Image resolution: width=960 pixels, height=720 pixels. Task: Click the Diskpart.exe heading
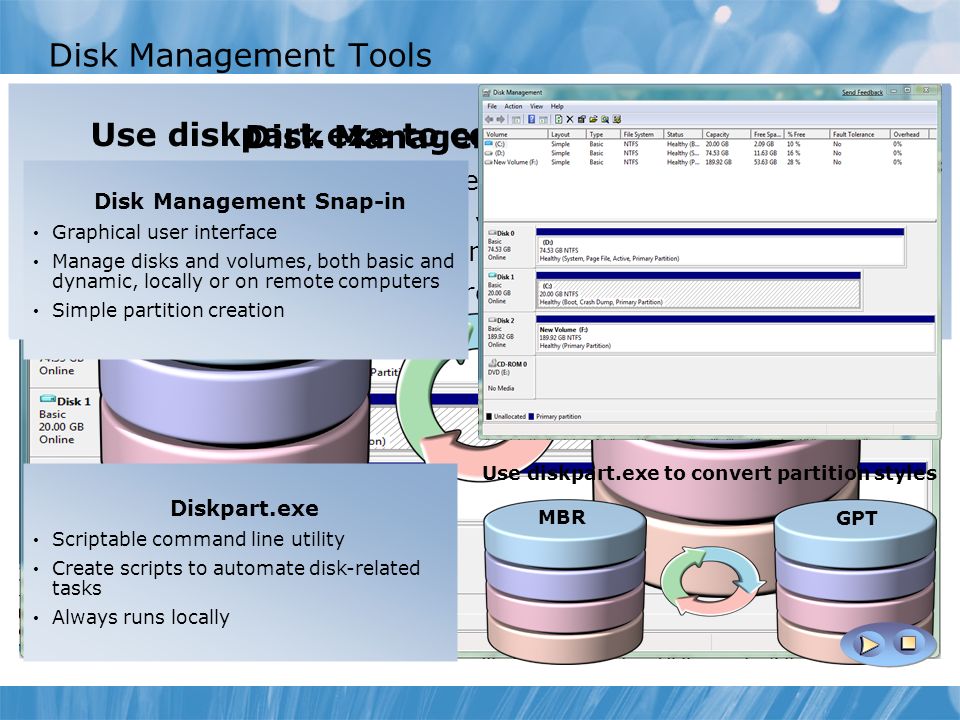[244, 508]
